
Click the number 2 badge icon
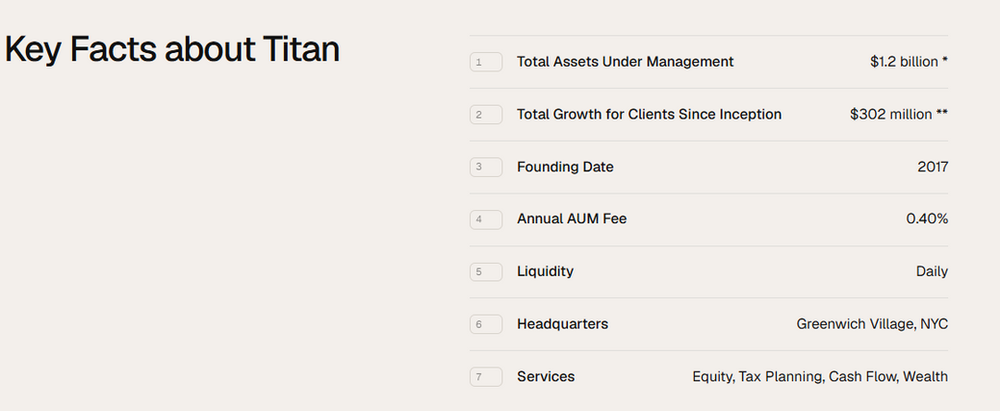486,115
